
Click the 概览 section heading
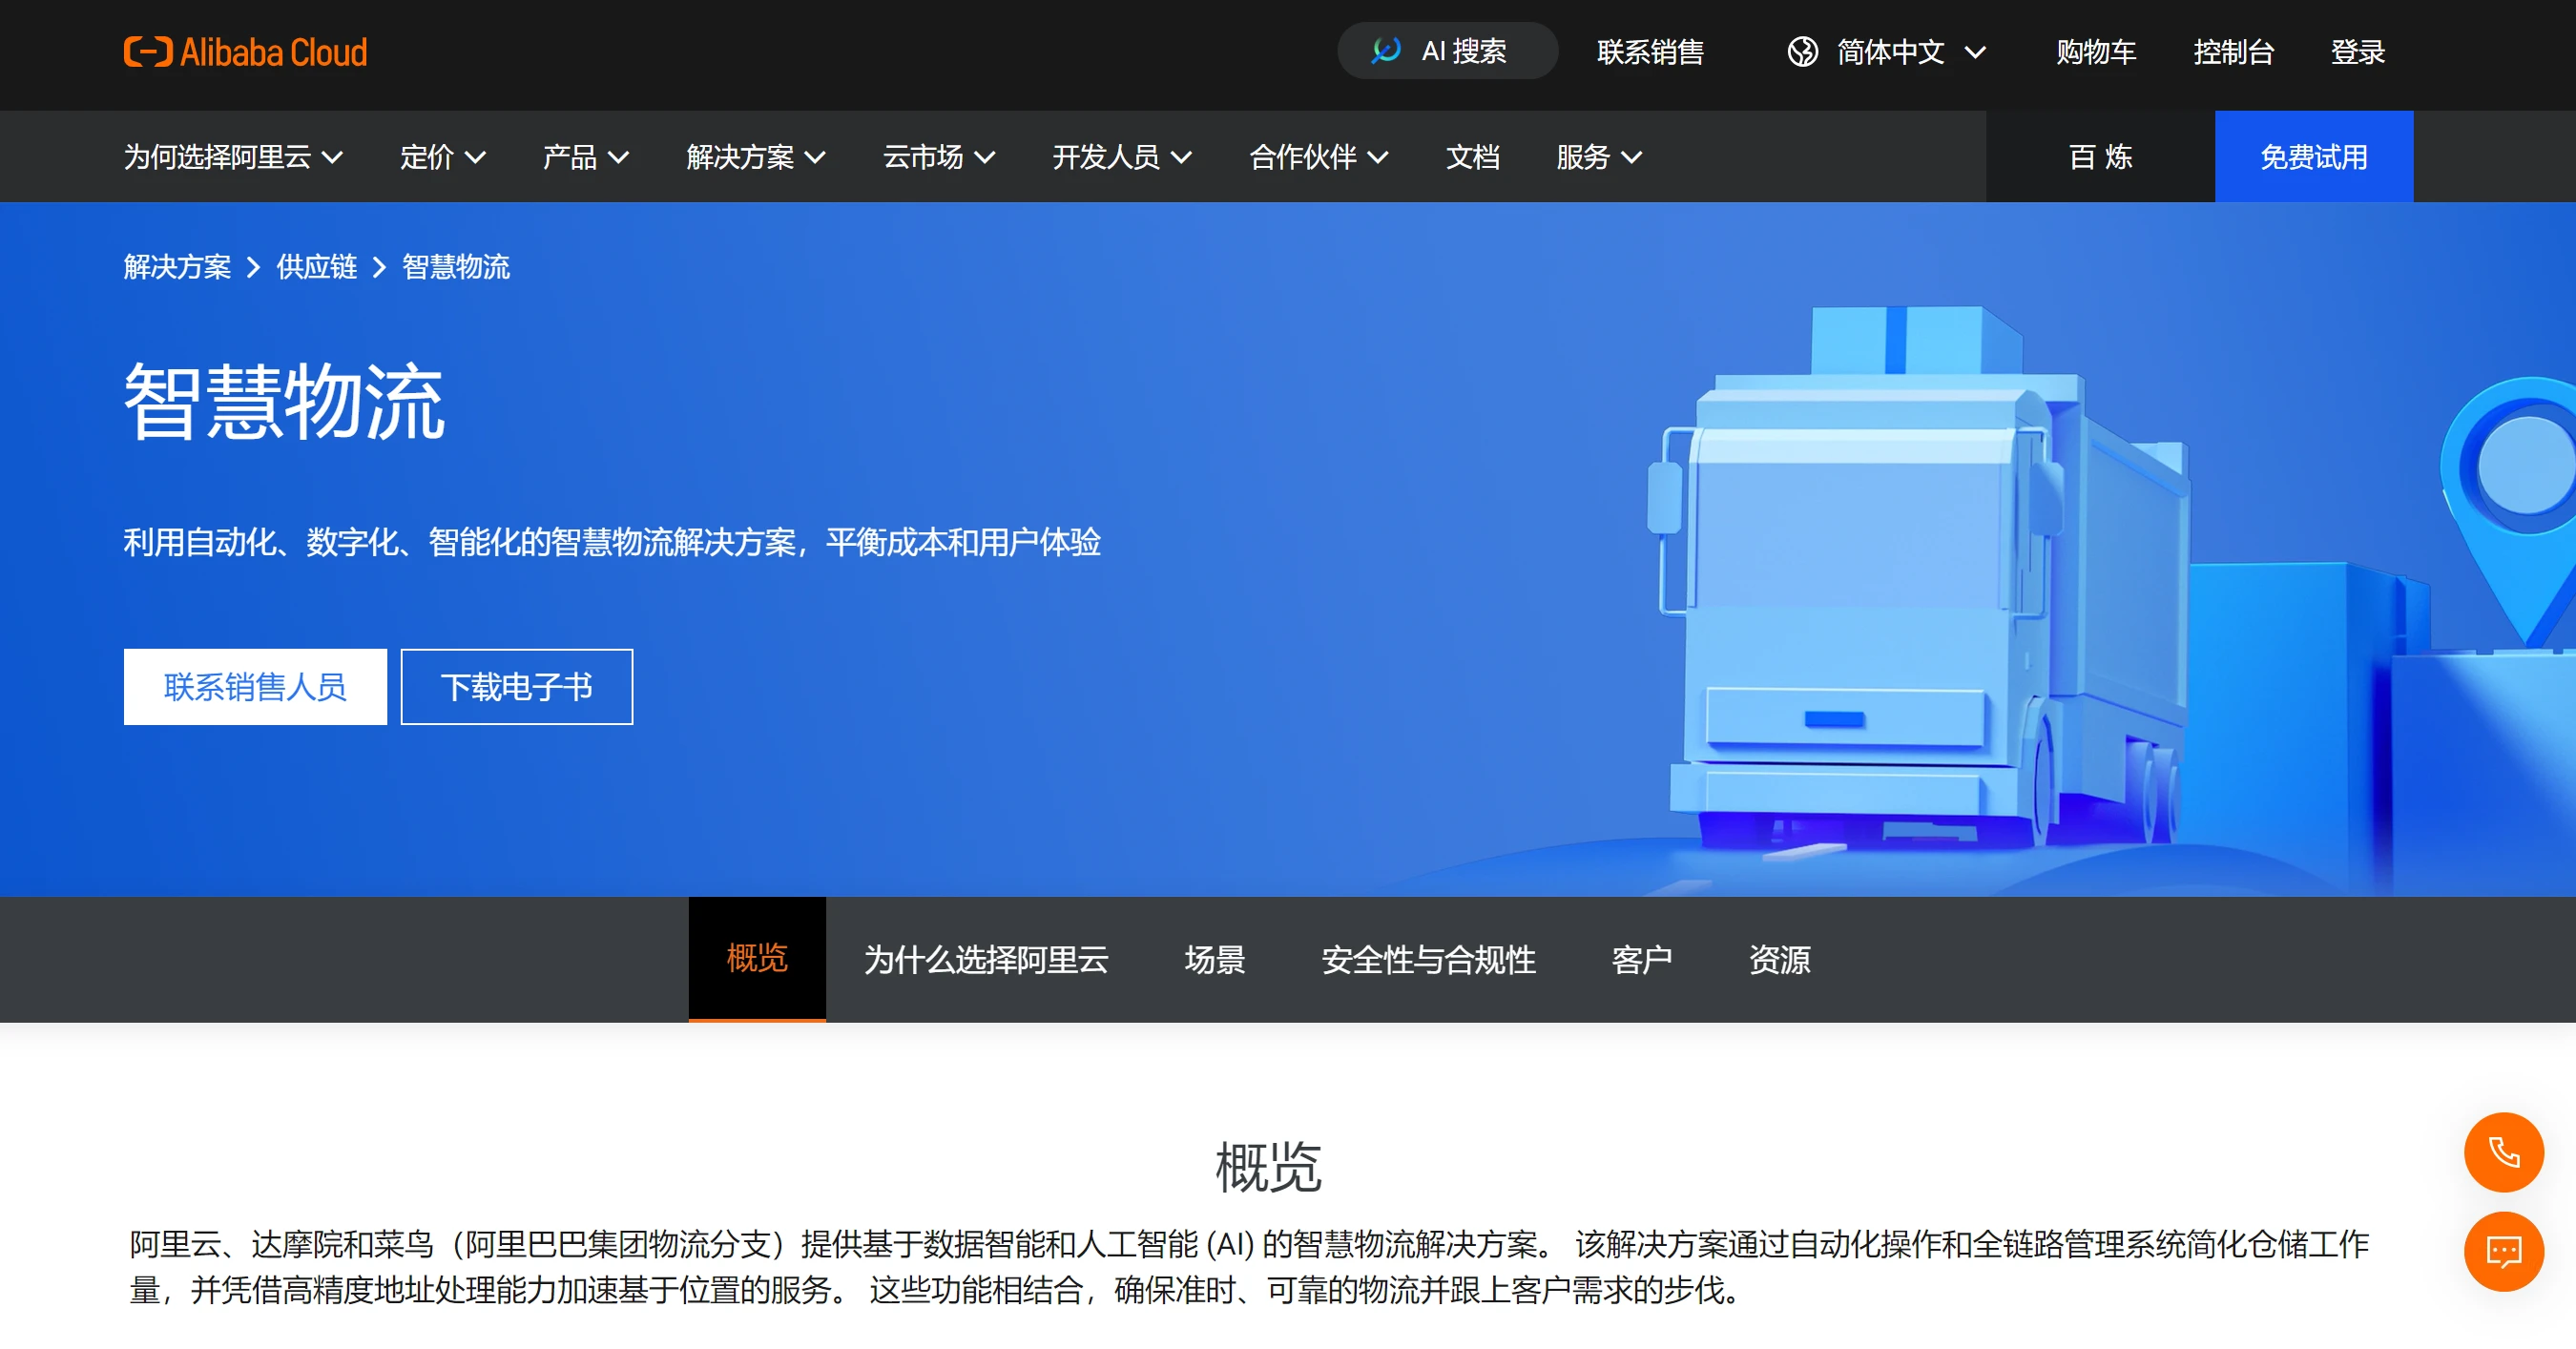tap(1267, 1167)
